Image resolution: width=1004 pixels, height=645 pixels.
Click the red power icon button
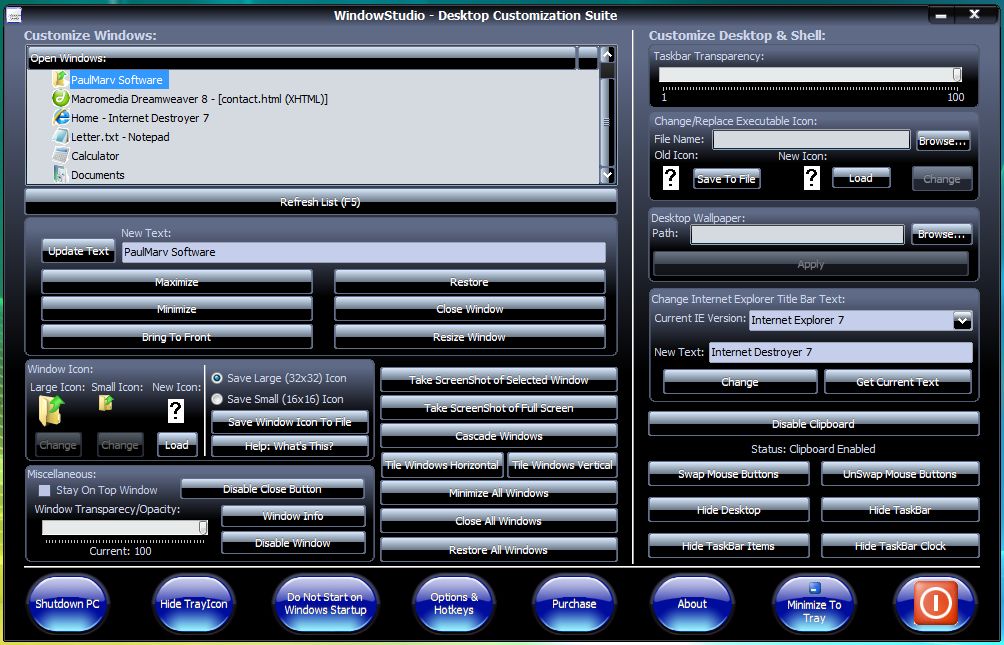pyautogui.click(x=935, y=603)
